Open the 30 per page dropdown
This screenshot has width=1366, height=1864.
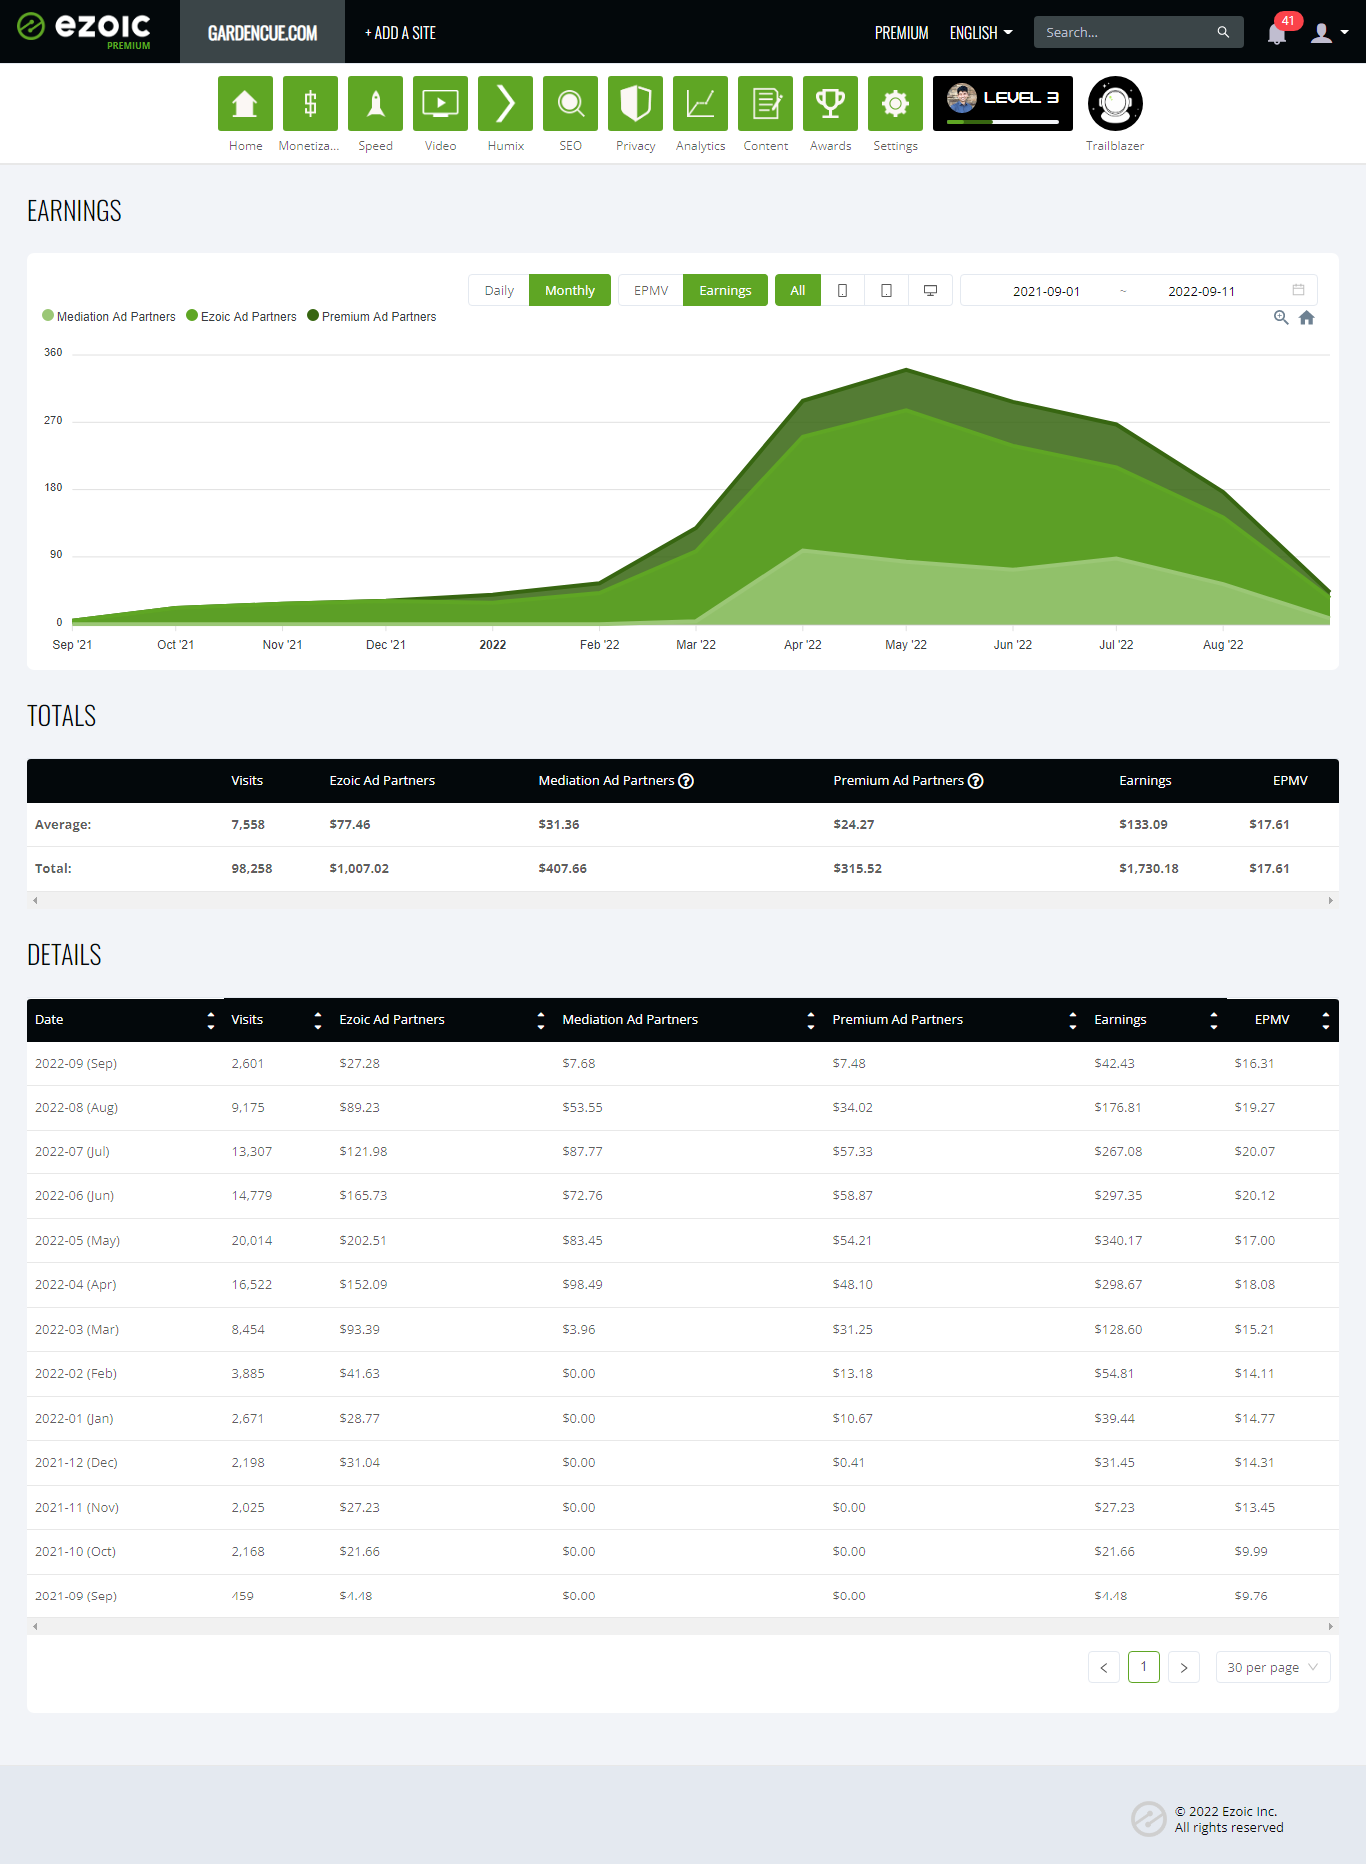pyautogui.click(x=1273, y=1667)
